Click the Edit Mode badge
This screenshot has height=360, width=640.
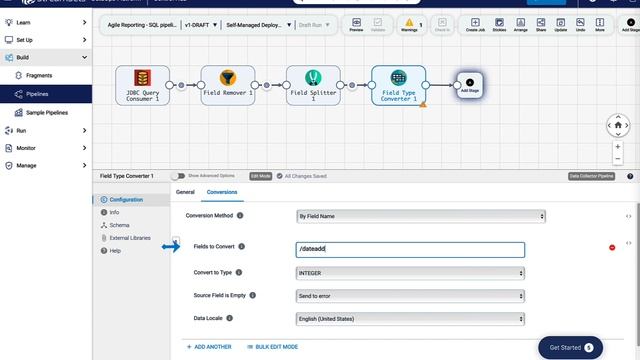tap(261, 176)
